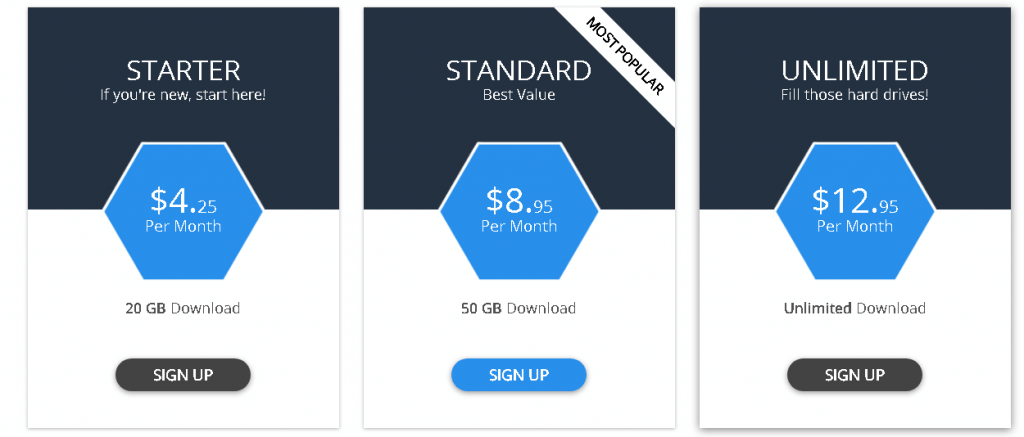Click the UNLIMITED plan heading
Screen dimensions: 1024x437
tap(855, 71)
